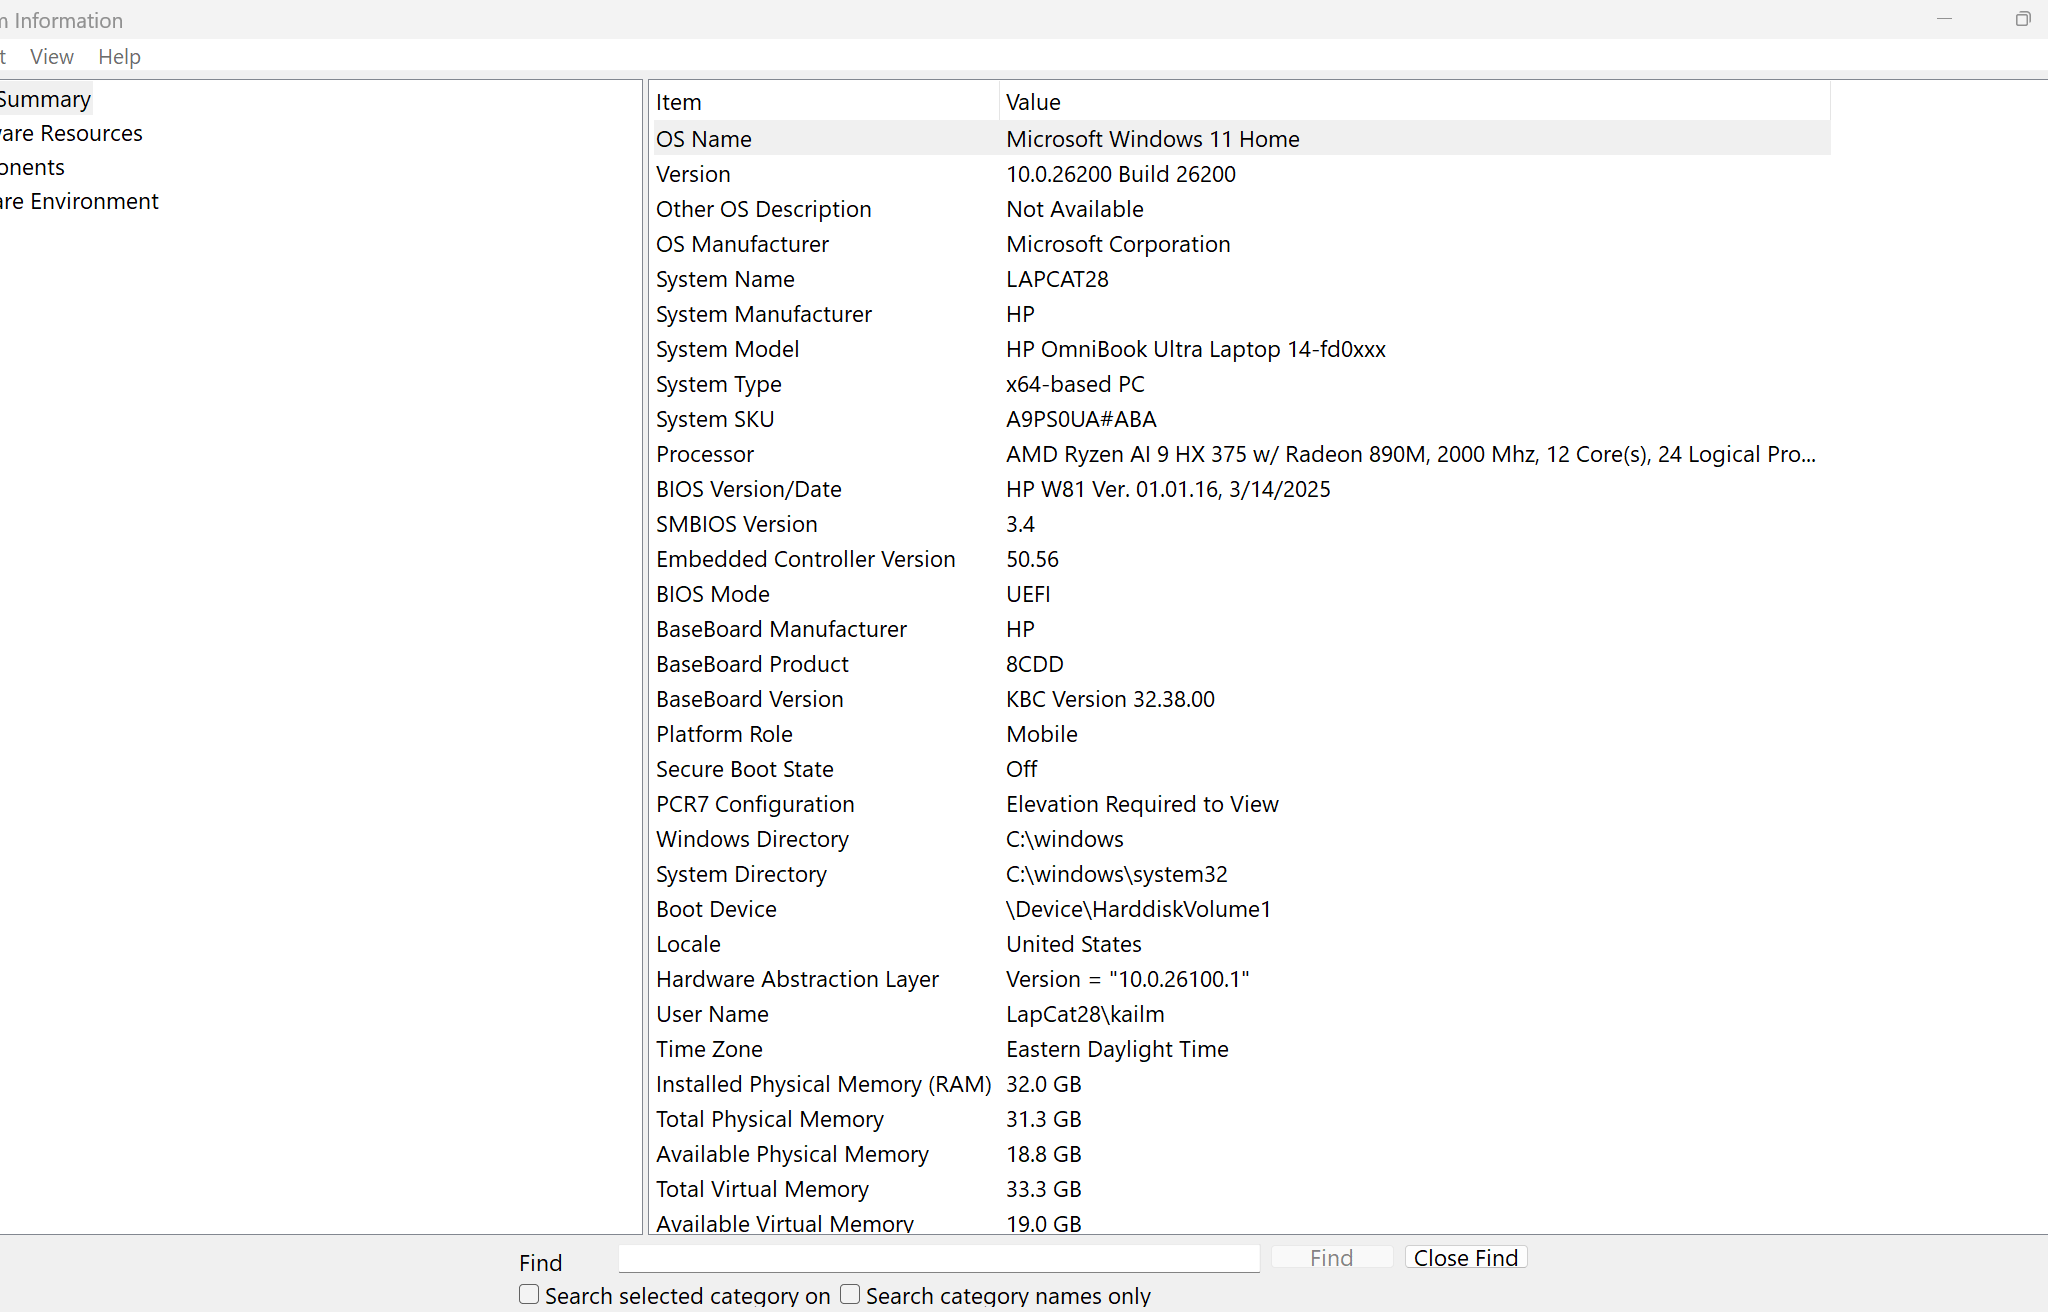This screenshot has width=2048, height=1312.
Task: Select Components tree node
Action: [32, 167]
